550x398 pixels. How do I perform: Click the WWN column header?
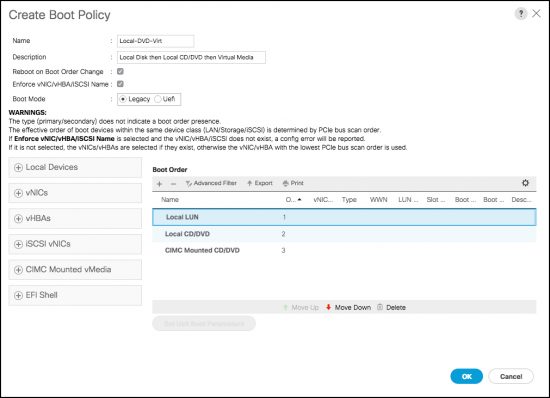[x=379, y=200]
